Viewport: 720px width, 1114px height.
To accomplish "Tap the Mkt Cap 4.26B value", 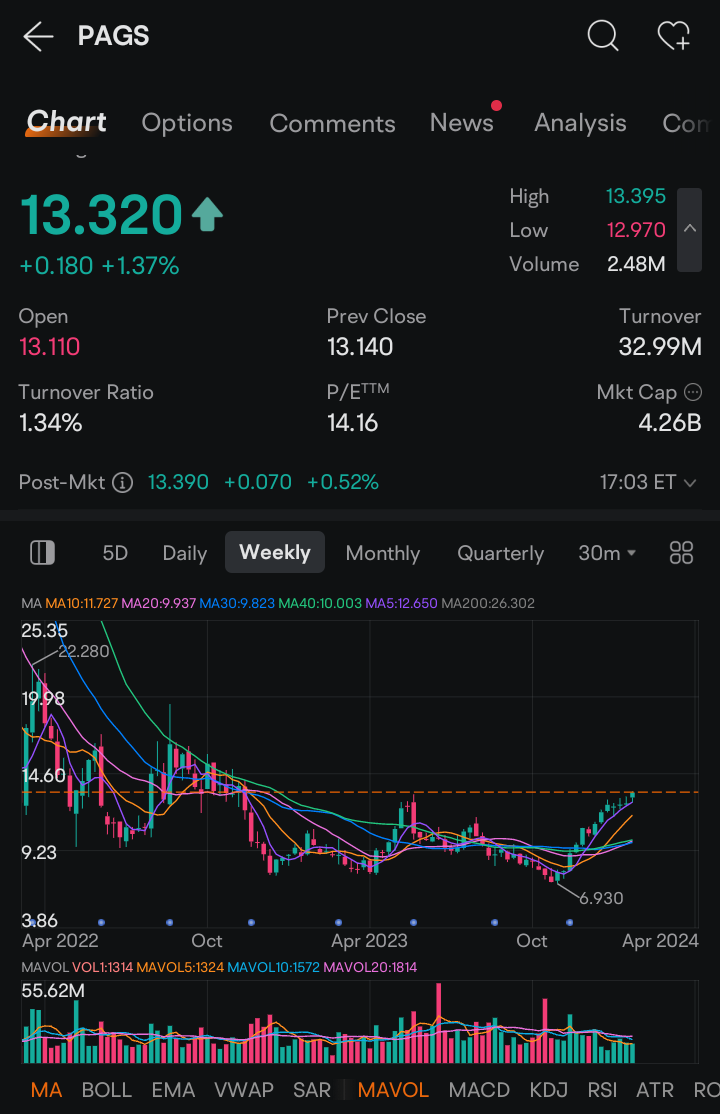I will point(670,423).
